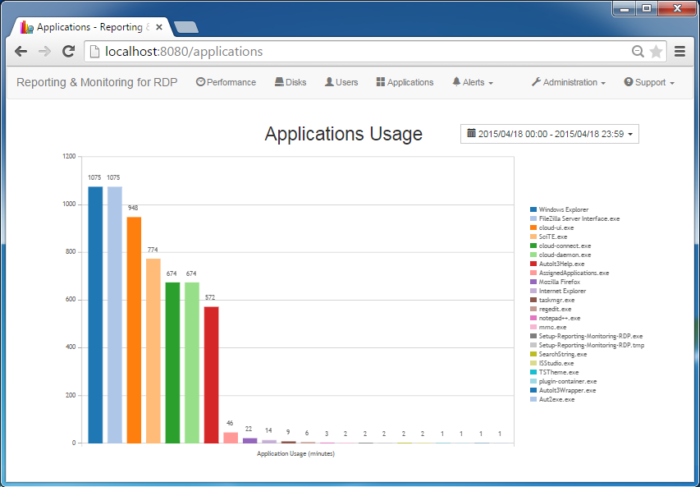Image resolution: width=700 pixels, height=487 pixels.
Task: Click the light green cloud-daemon.exe bar
Action: pyautogui.click(x=192, y=363)
